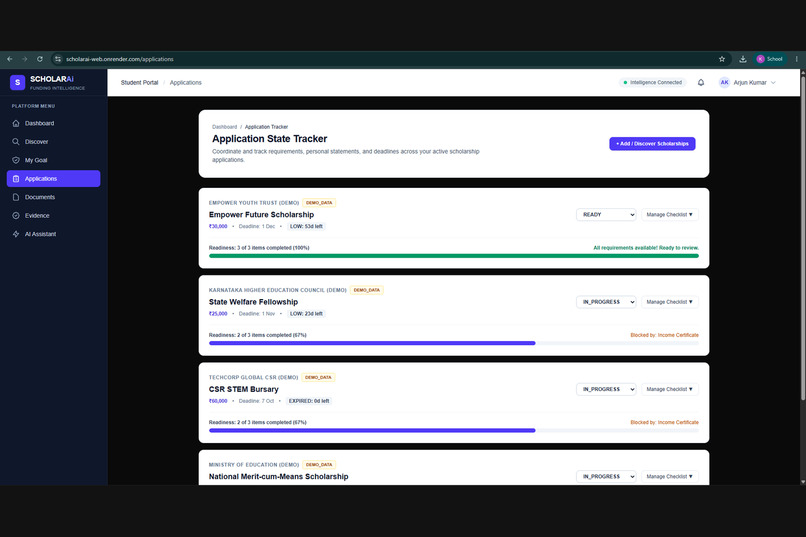Click DEMO_DATA badge on Empower Youth Trust
Image resolution: width=806 pixels, height=537 pixels.
[319, 203]
